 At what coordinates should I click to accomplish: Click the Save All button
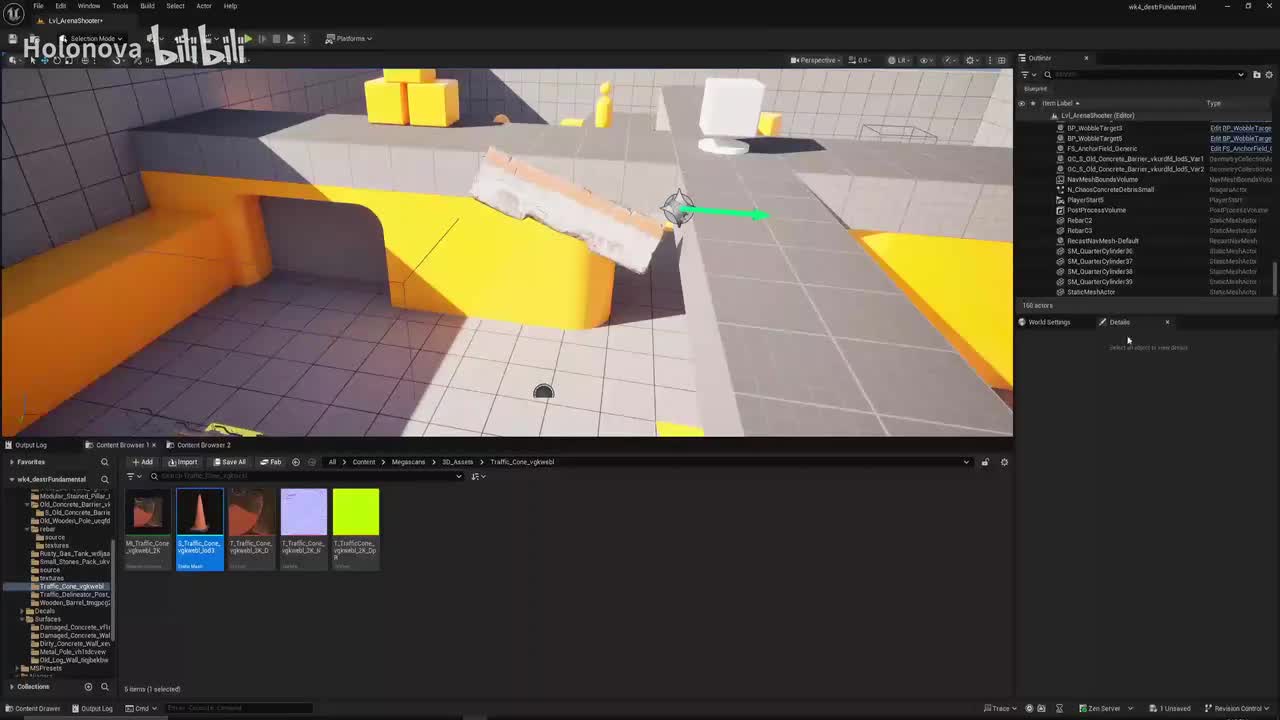coord(229,462)
